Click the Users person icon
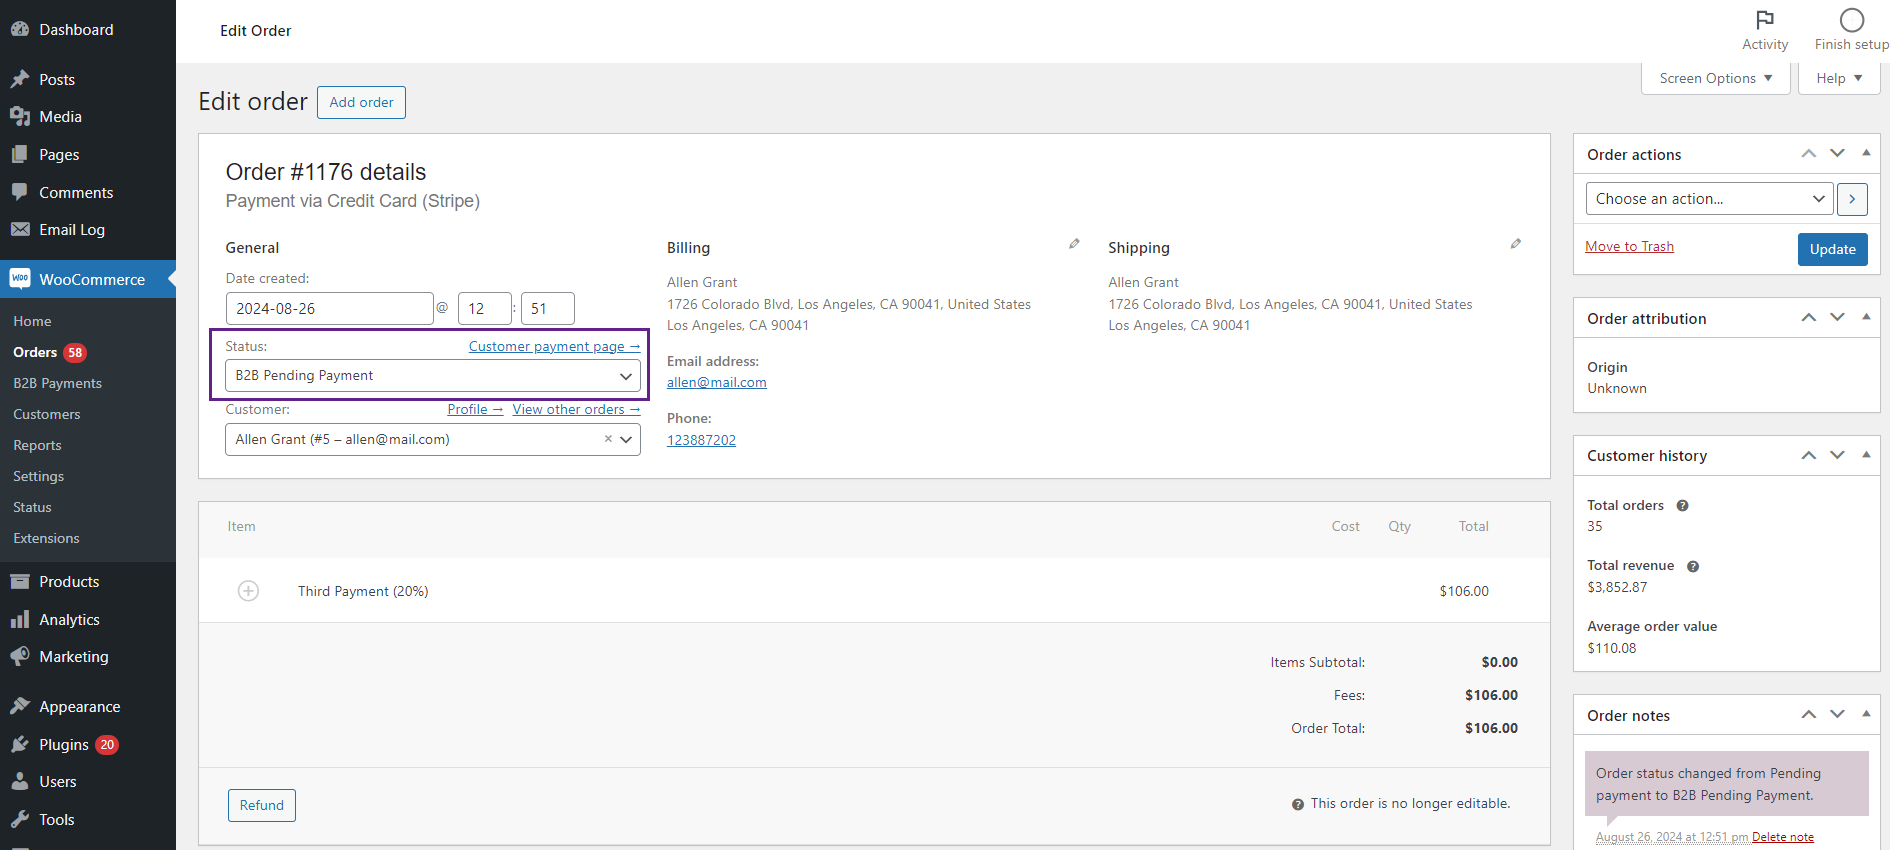 20,781
